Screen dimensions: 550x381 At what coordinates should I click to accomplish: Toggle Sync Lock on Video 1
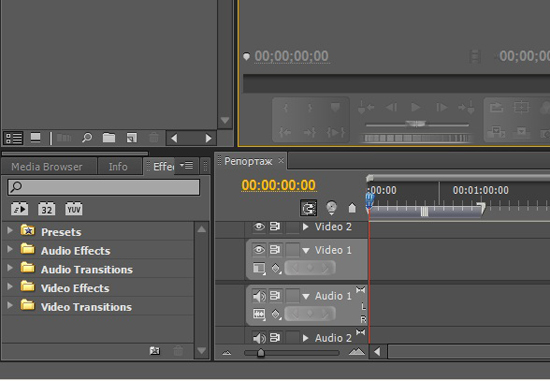pos(275,250)
